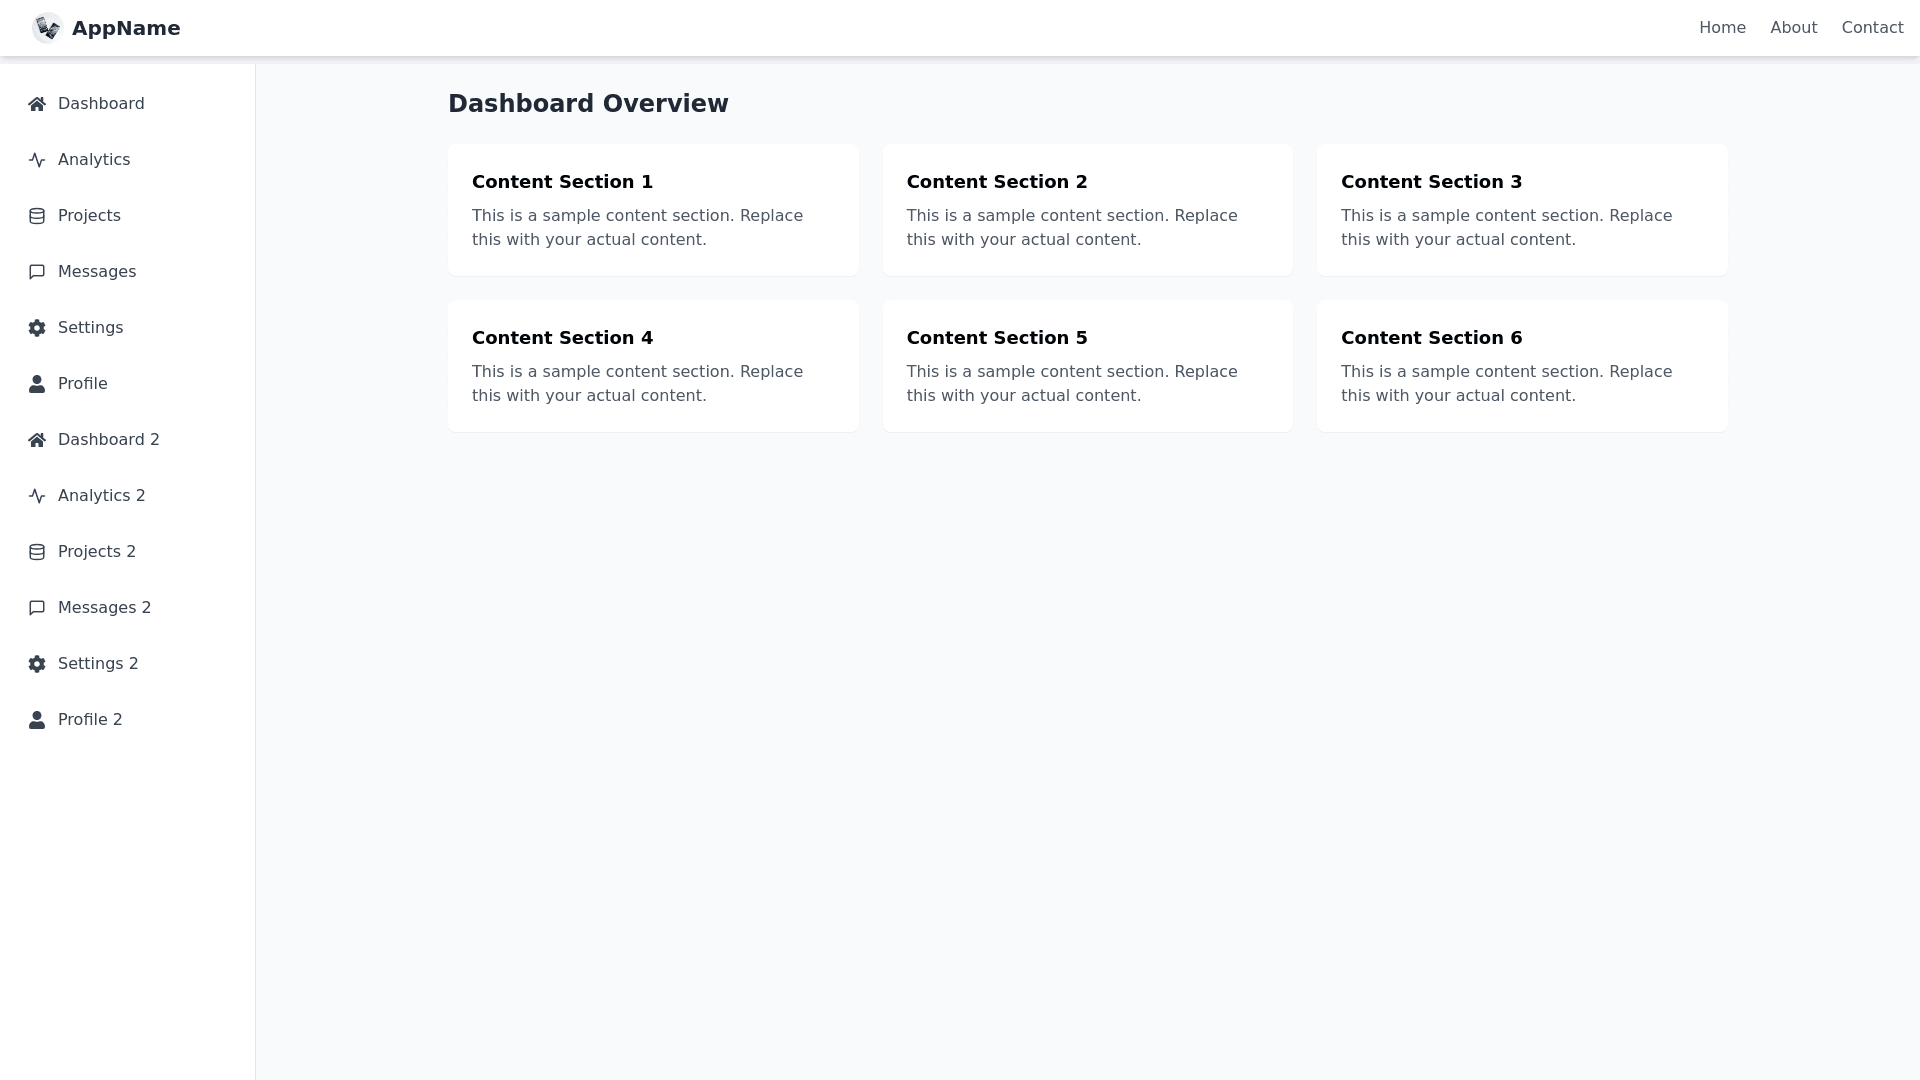This screenshot has height=1080, width=1920.
Task: Click the Projects database icon
Action: tap(37, 216)
